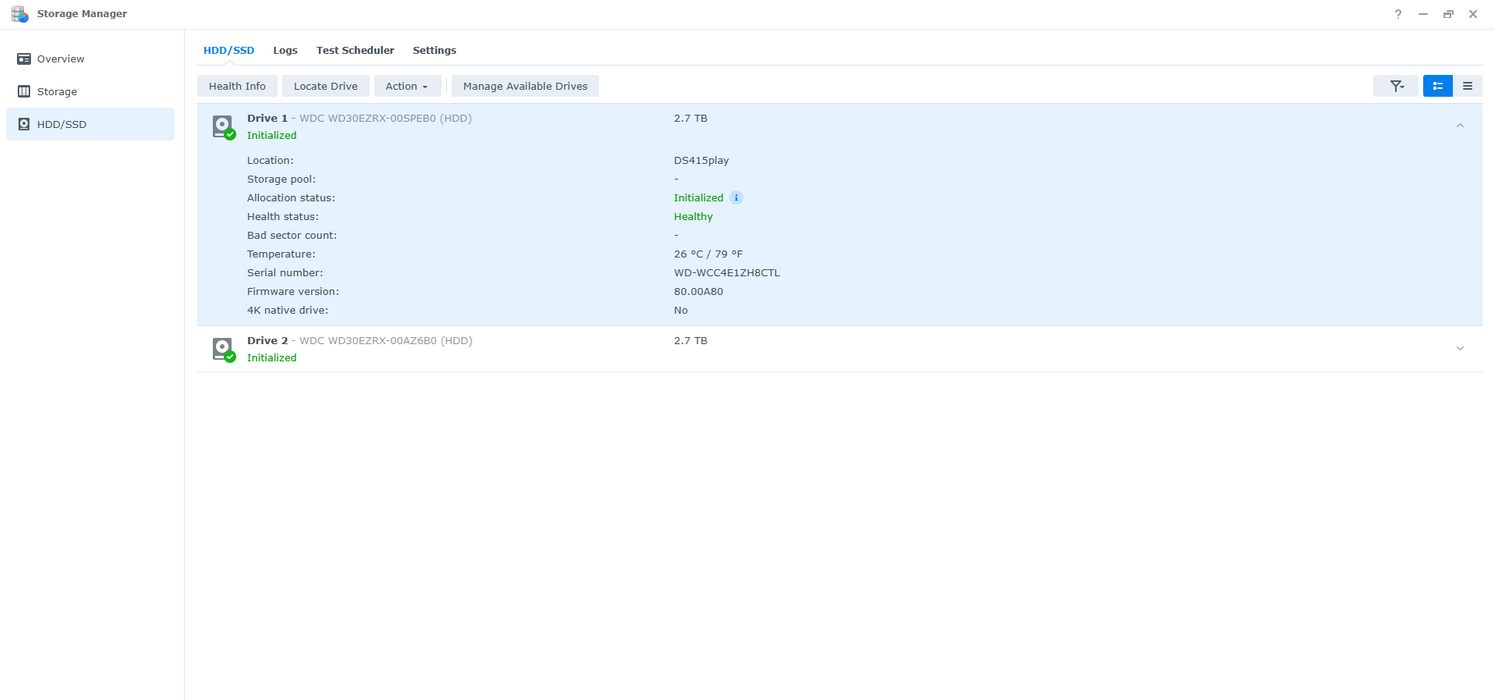Click the allocation status info icon
Screen dimensions: 1494x700
[x=736, y=198]
